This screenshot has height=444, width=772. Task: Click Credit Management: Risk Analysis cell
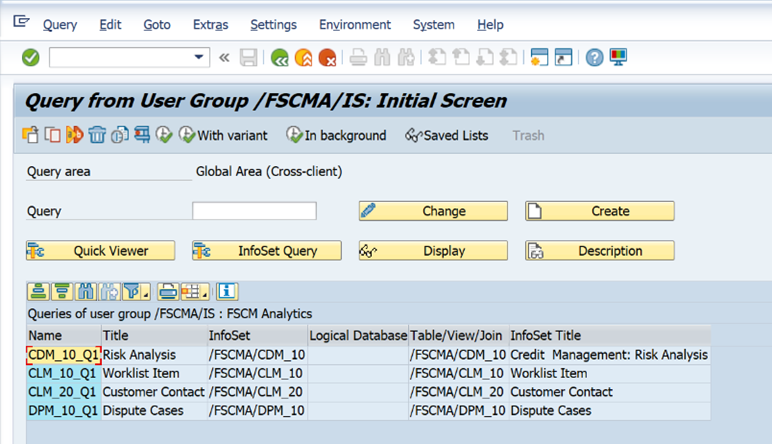(x=610, y=355)
